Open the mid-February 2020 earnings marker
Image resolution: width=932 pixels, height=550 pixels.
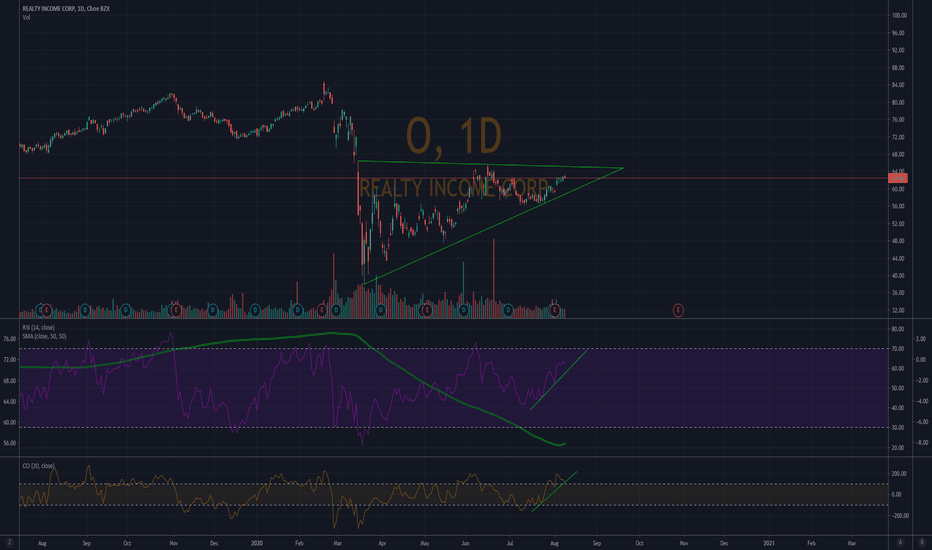[322, 310]
